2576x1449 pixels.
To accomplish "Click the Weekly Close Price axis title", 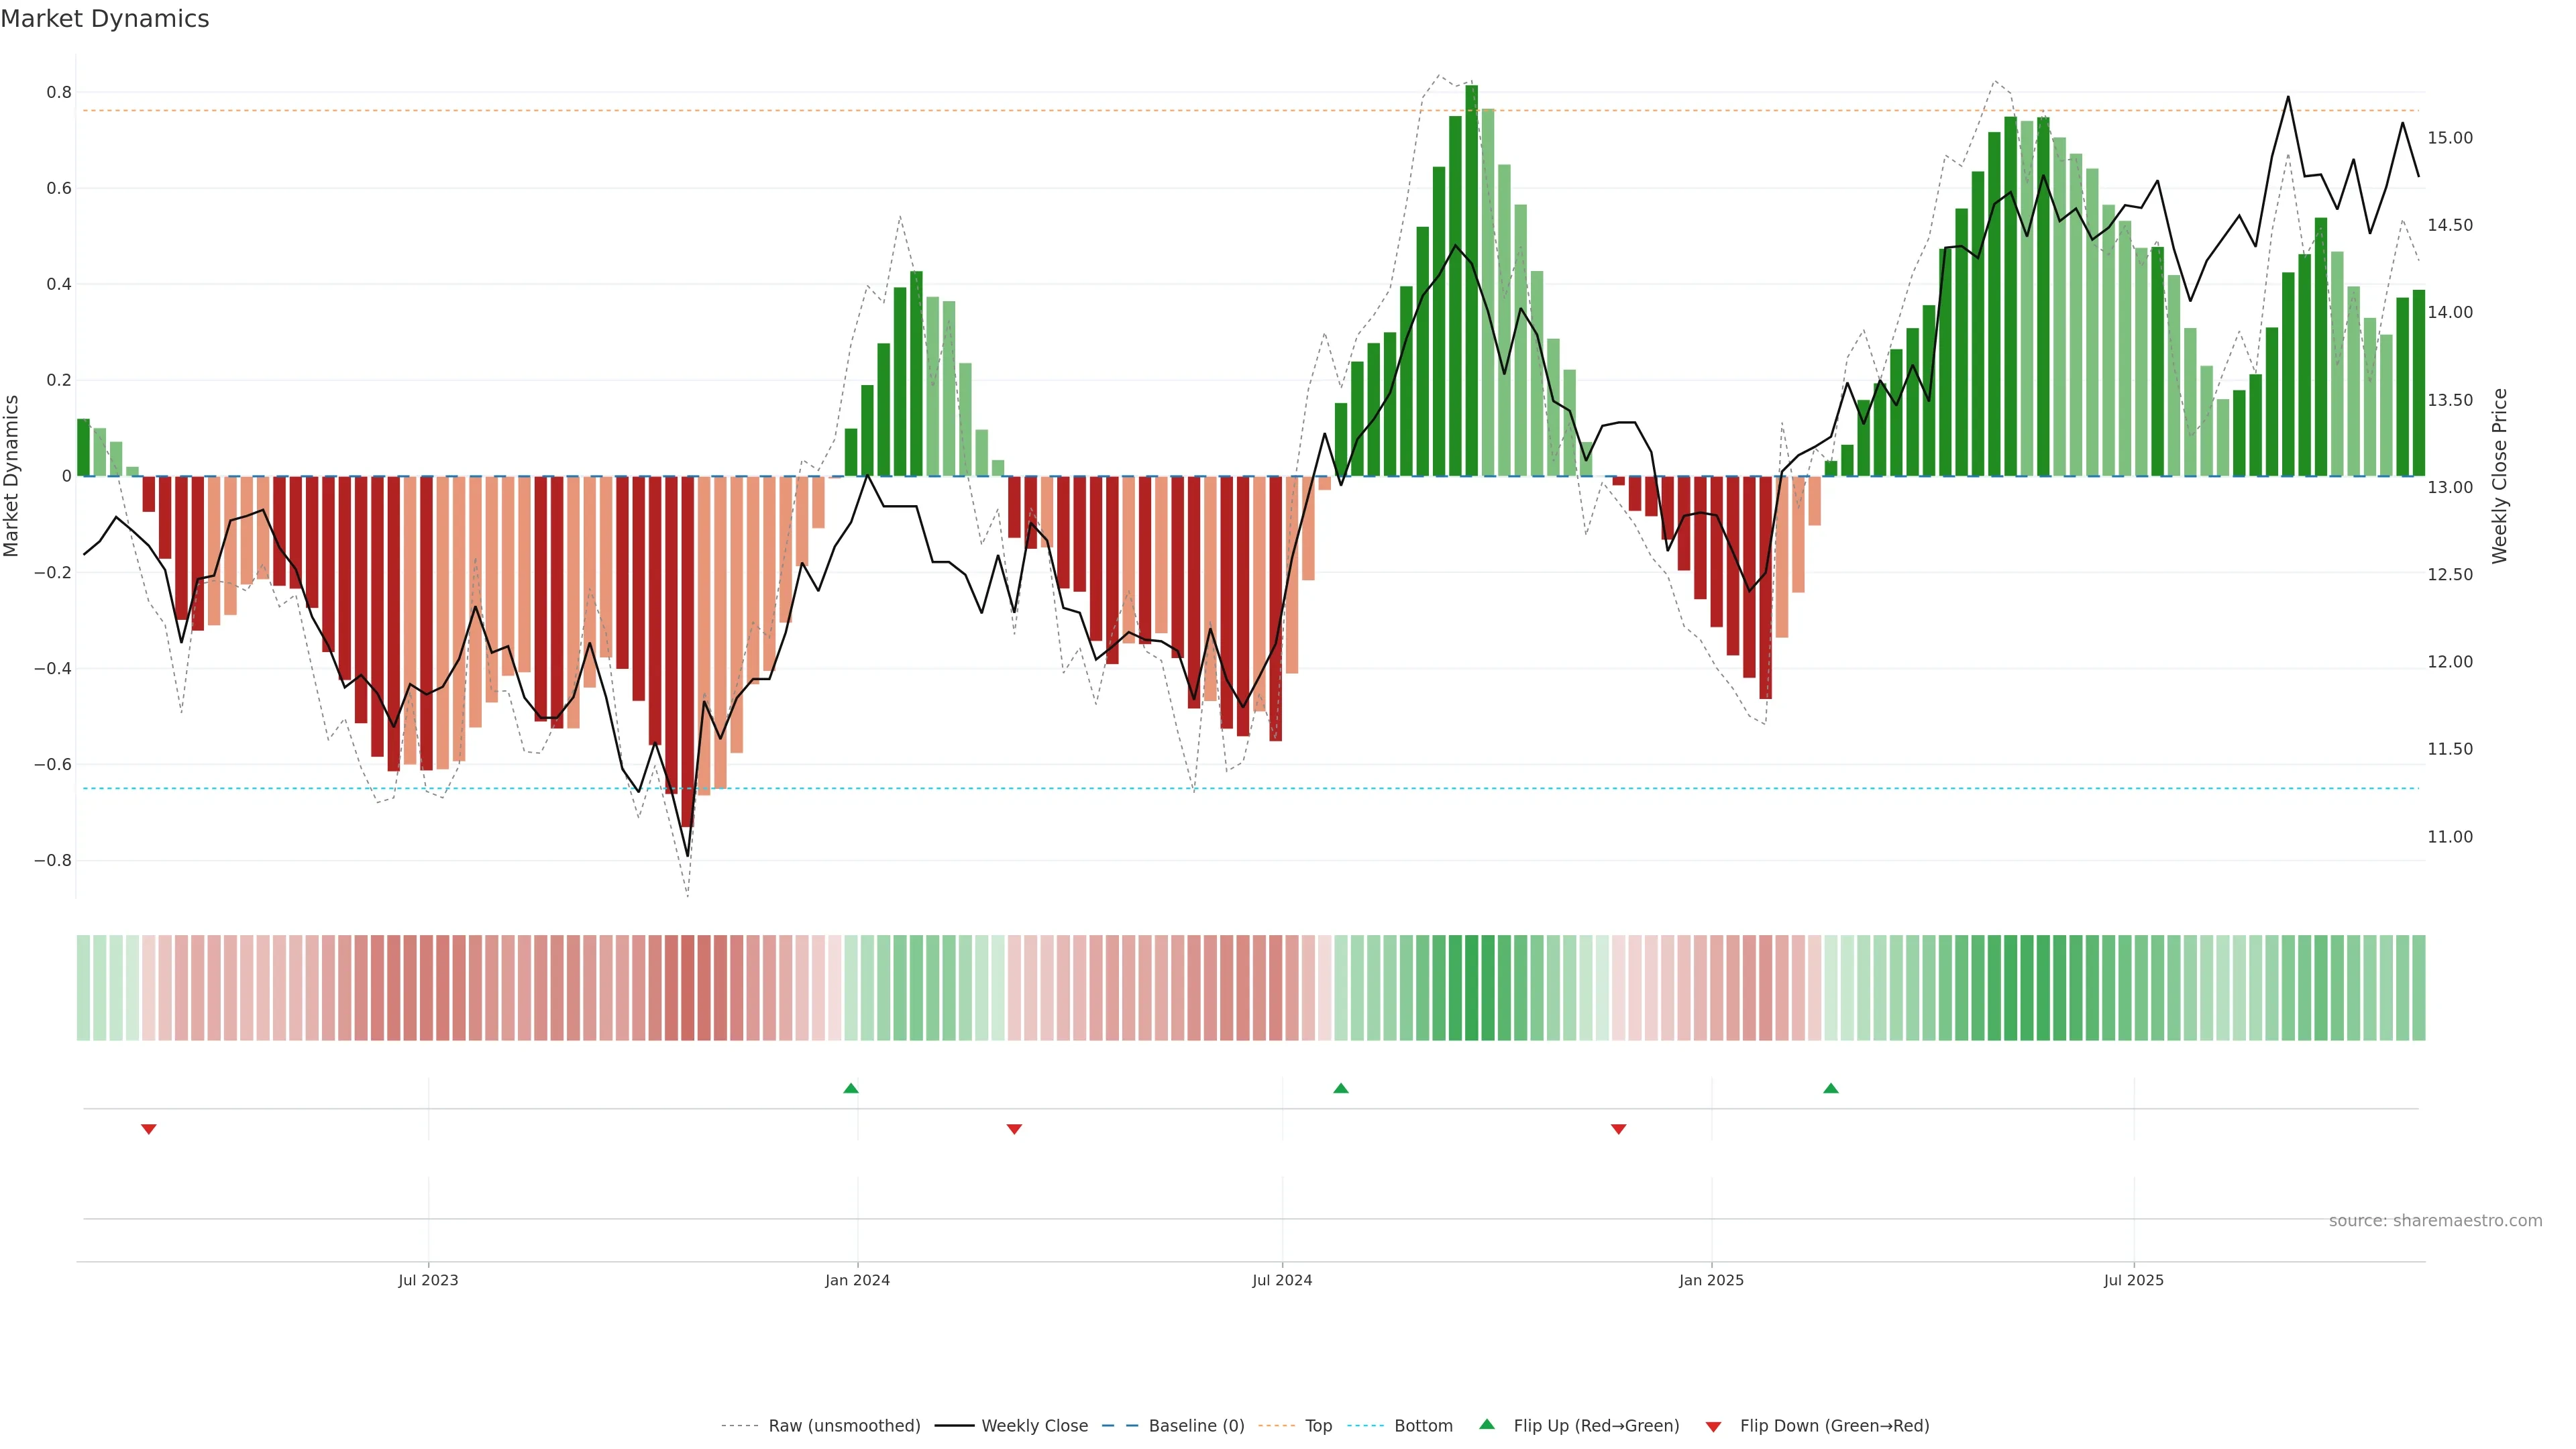I will [x=2499, y=476].
